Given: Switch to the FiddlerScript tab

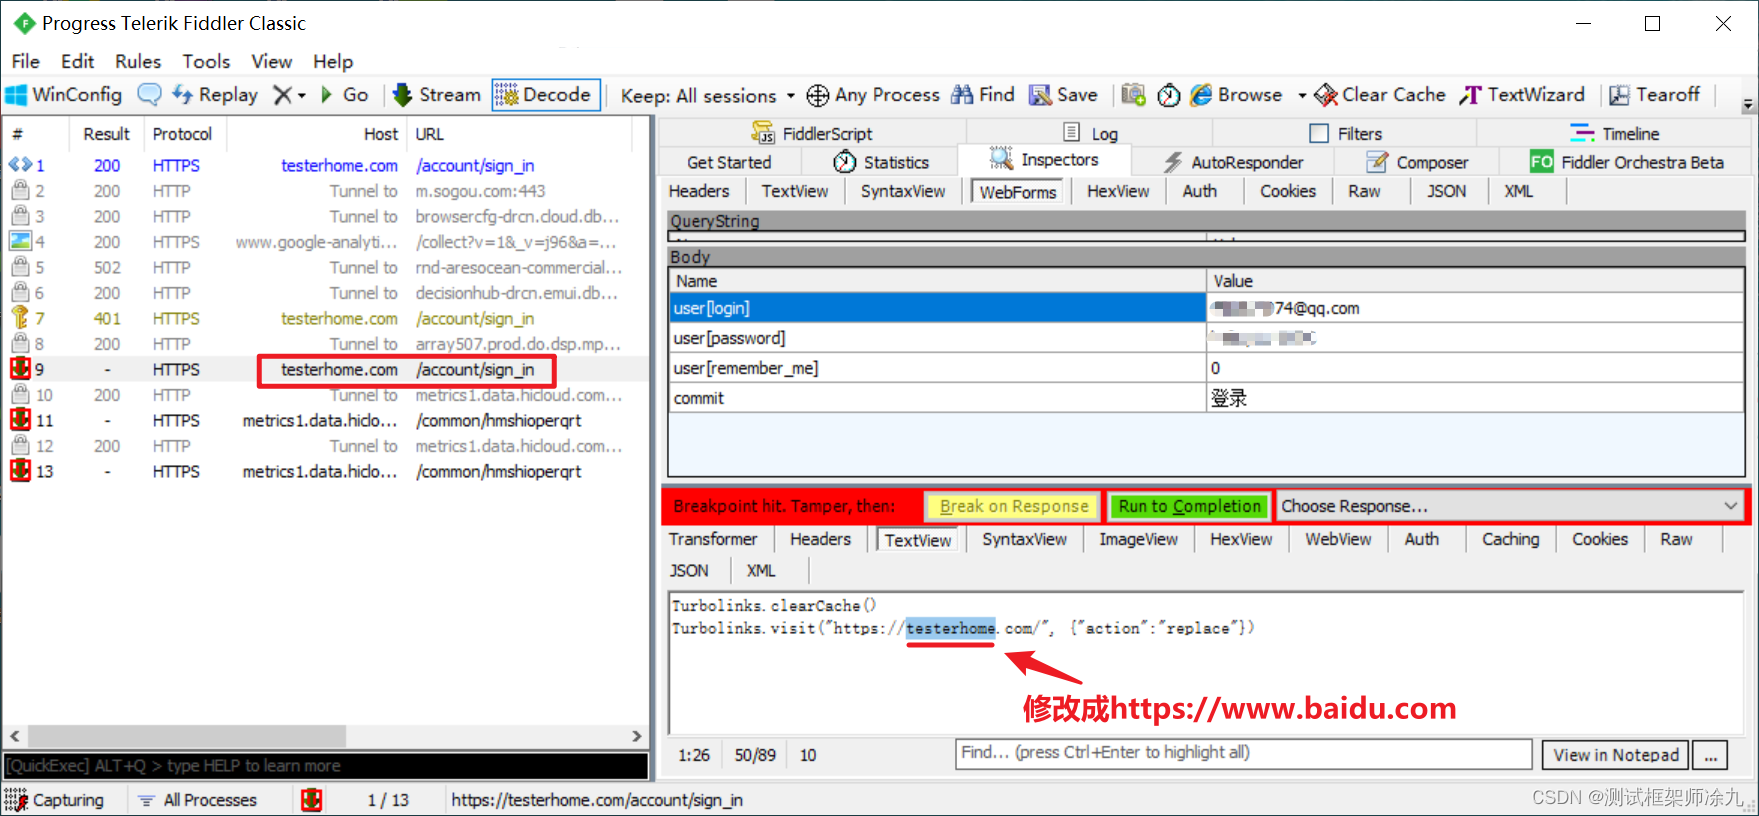Looking at the screenshot, I should [812, 133].
